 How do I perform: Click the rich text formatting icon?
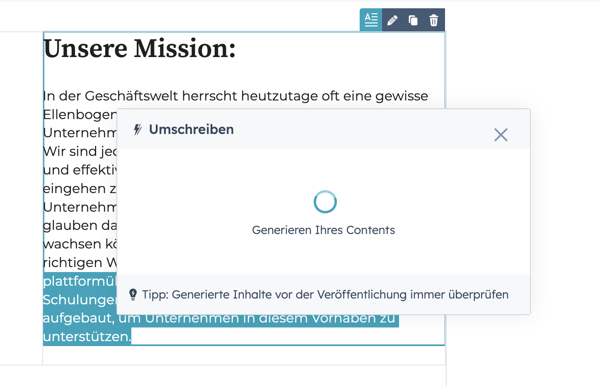coord(371,20)
